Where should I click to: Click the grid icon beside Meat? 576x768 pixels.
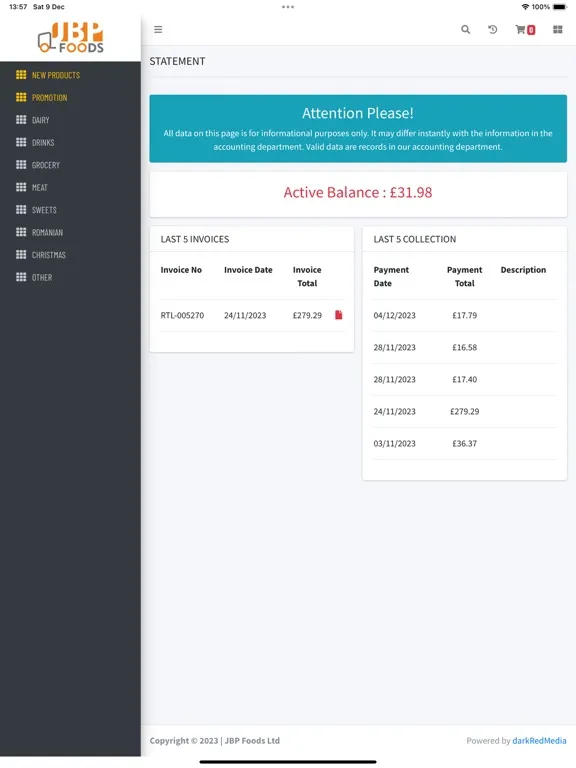point(21,187)
